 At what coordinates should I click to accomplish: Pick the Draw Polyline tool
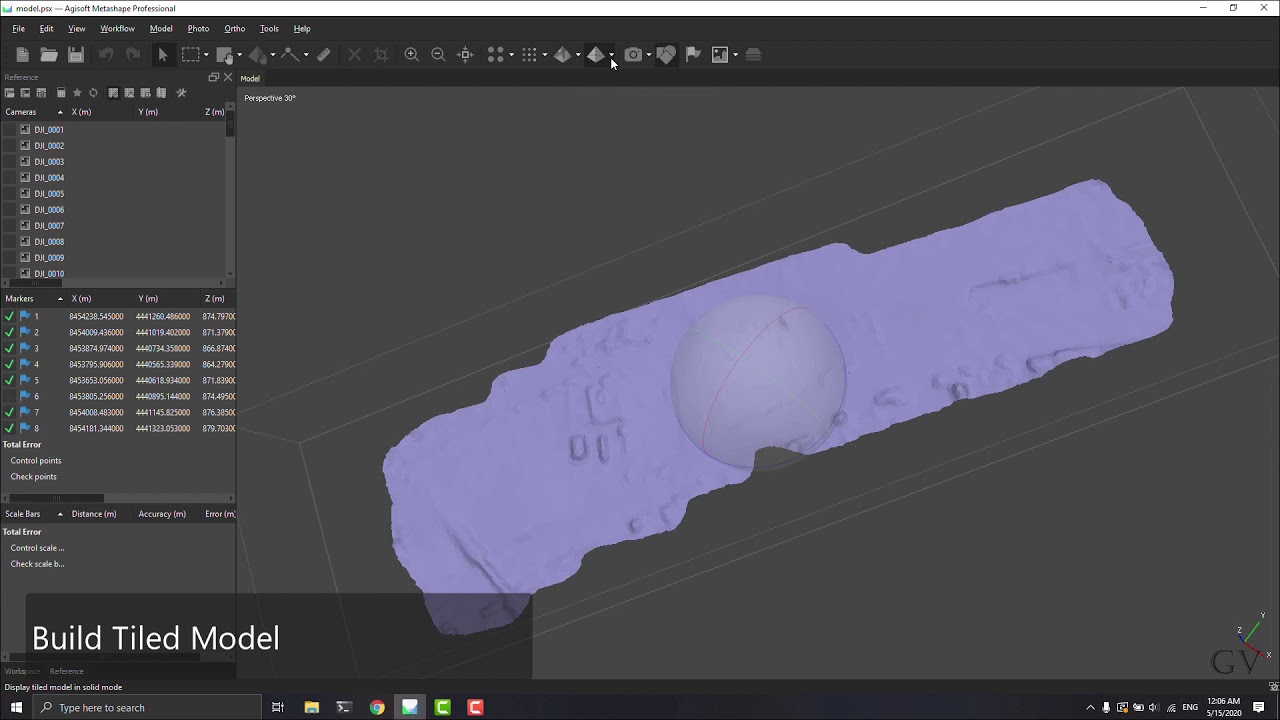click(290, 55)
